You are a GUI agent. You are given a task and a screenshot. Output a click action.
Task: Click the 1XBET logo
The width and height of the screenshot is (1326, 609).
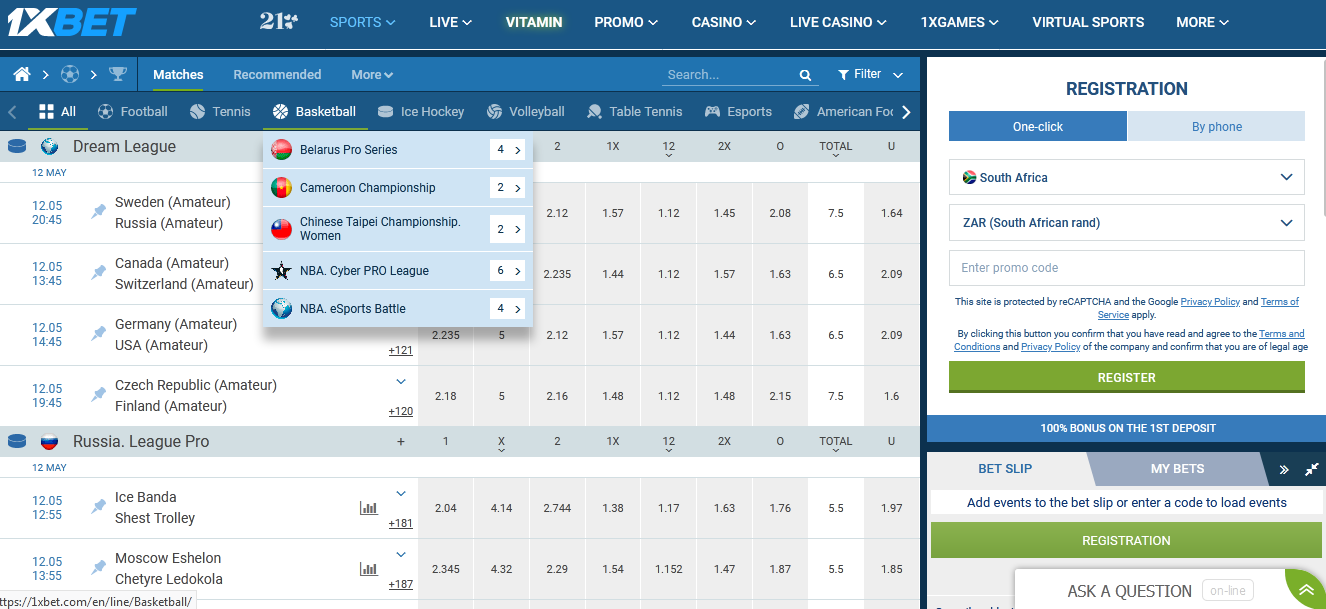coord(72,21)
